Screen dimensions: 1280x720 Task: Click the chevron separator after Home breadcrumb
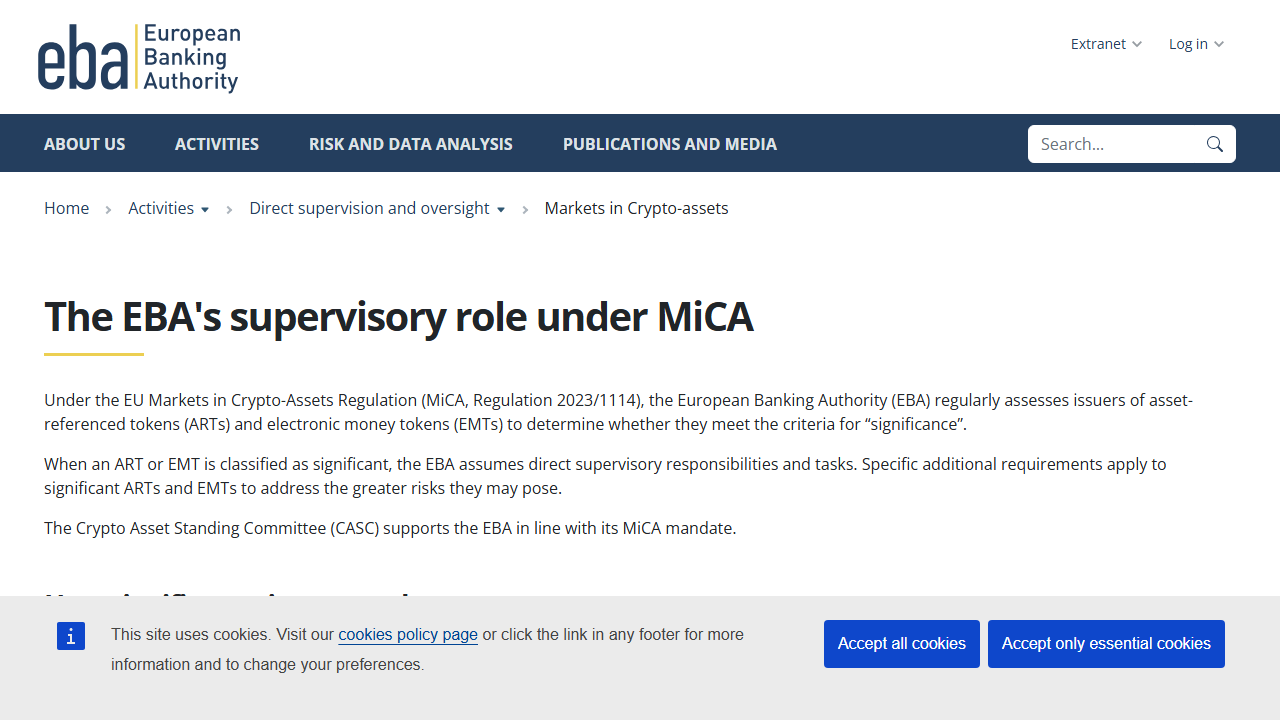point(108,209)
